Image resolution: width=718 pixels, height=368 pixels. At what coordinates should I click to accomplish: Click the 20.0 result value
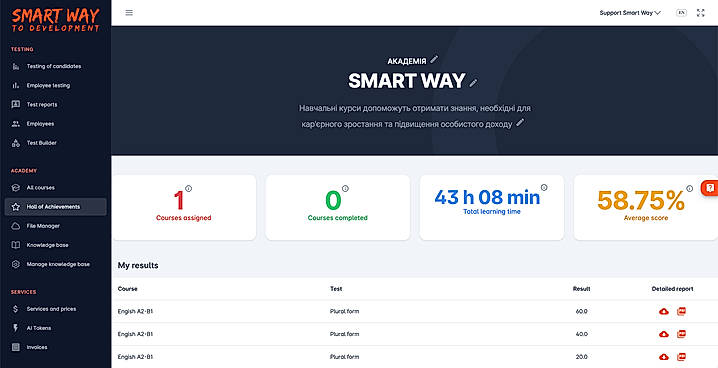(582, 357)
